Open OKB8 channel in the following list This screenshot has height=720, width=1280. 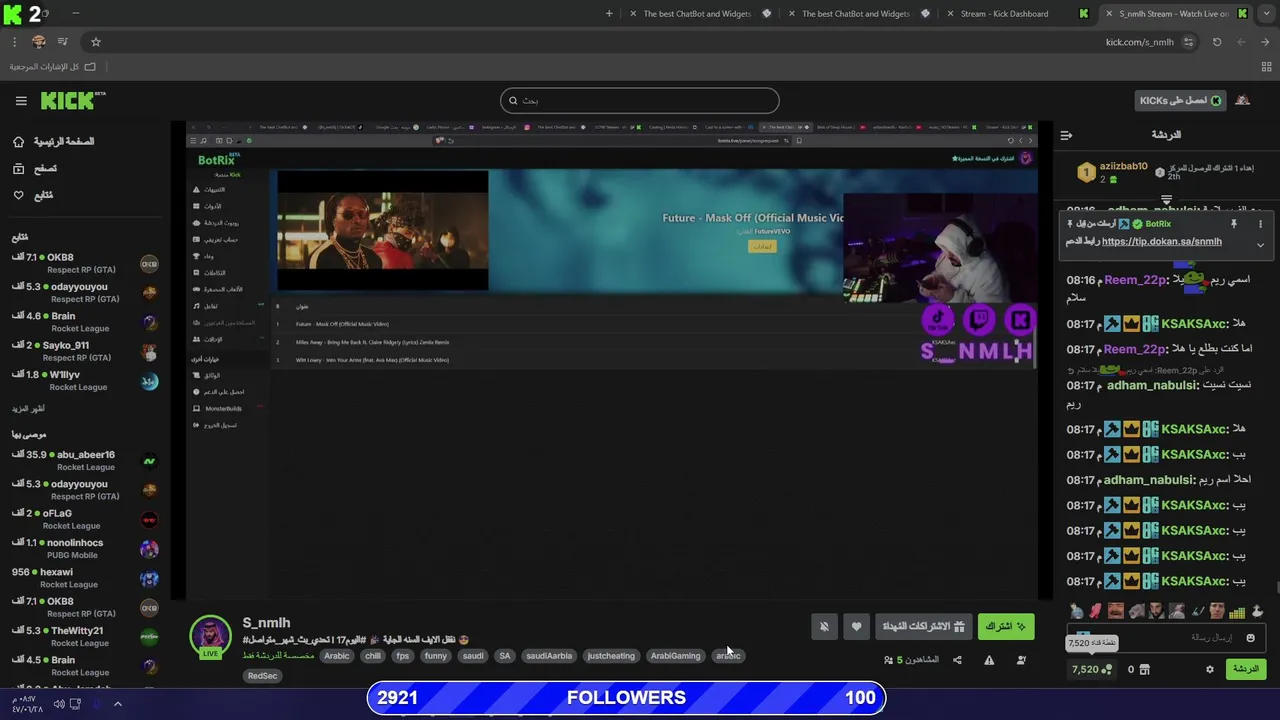(85, 264)
